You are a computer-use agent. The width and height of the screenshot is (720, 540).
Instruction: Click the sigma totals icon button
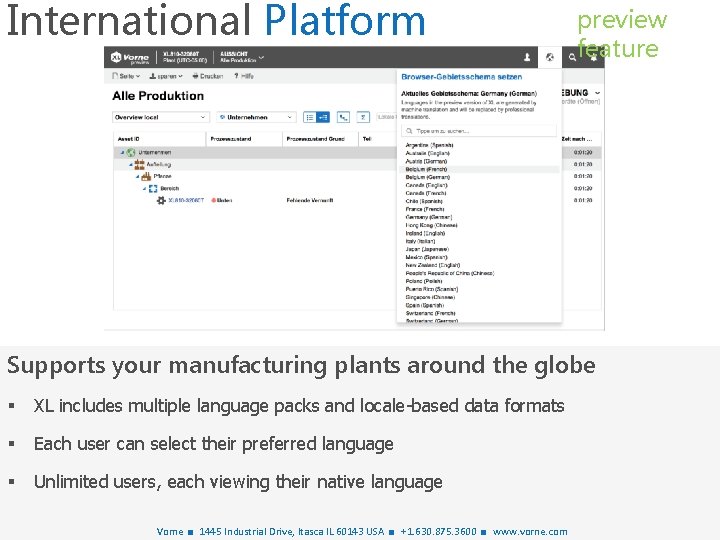(x=363, y=118)
